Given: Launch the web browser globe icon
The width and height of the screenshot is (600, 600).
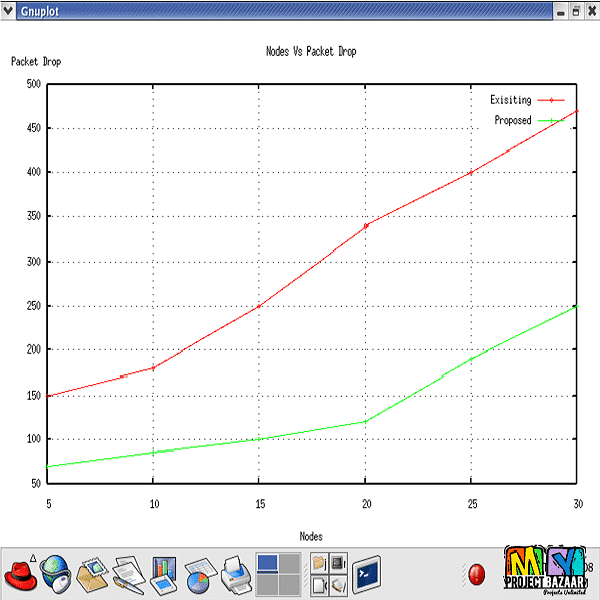Looking at the screenshot, I should click(55, 574).
